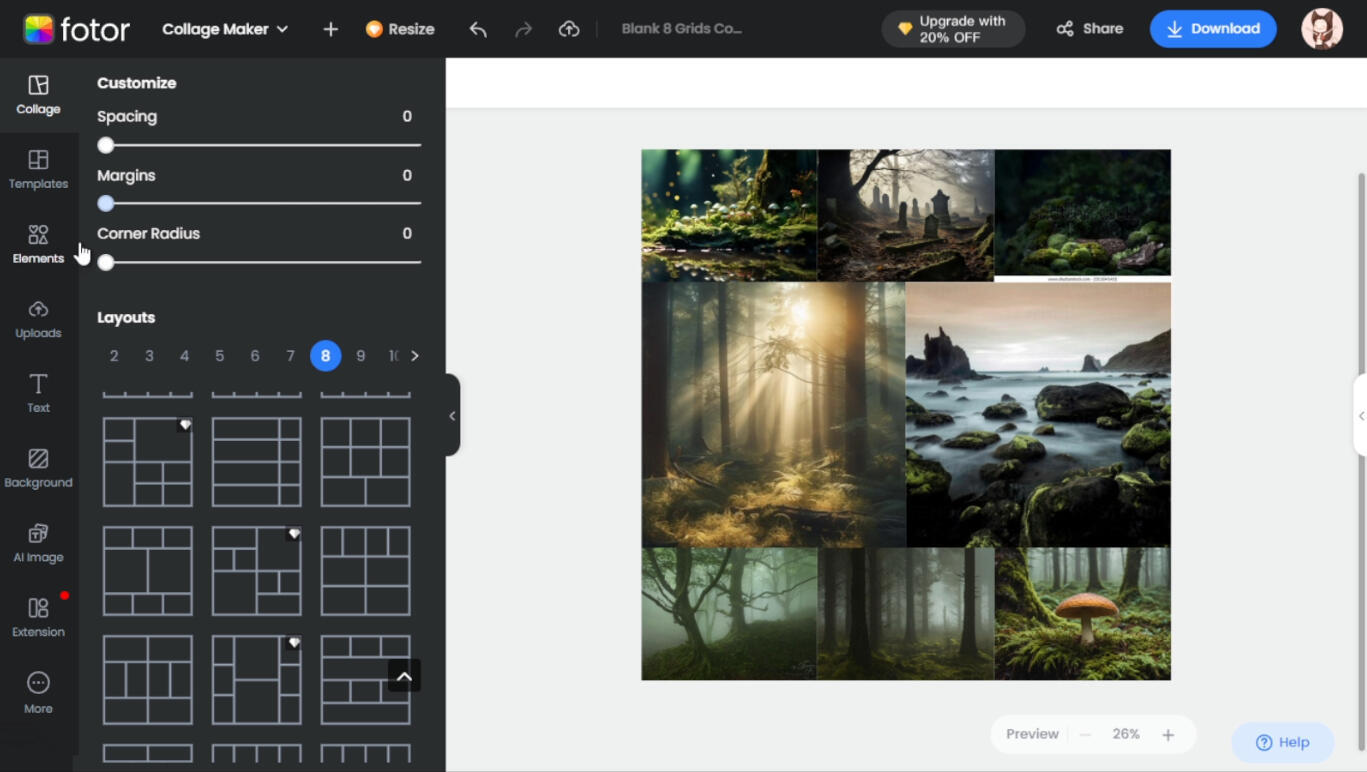Open the Background panel
Viewport: 1367px width, 772px height.
tap(38, 468)
